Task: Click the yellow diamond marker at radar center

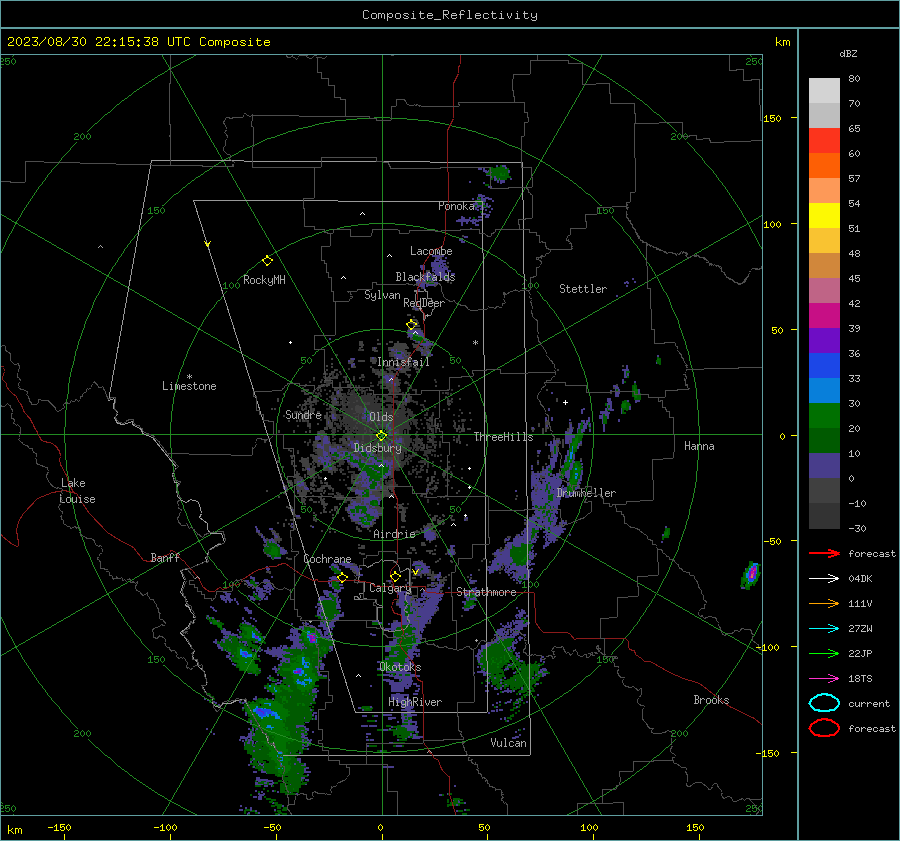Action: tap(381, 436)
